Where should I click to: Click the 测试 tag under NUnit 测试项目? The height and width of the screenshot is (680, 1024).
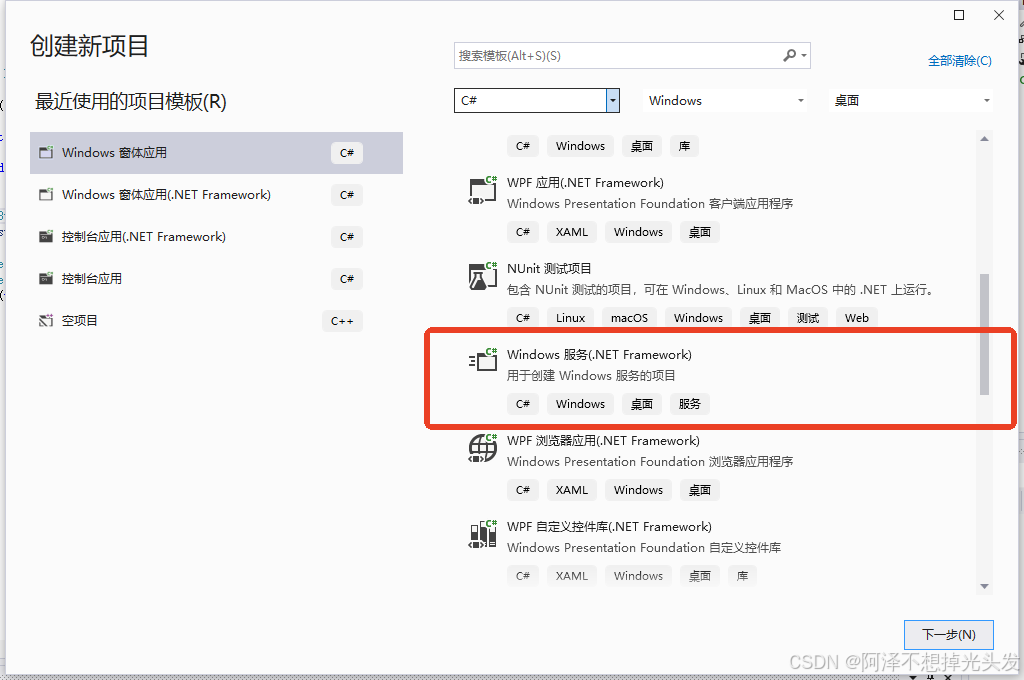pos(807,318)
